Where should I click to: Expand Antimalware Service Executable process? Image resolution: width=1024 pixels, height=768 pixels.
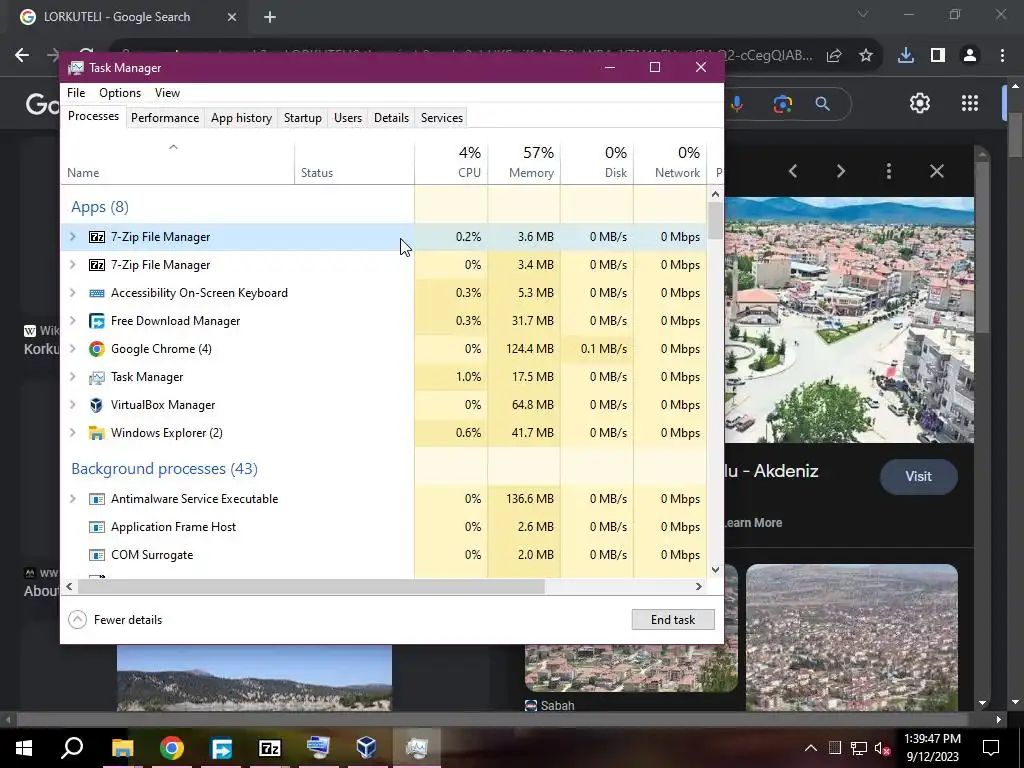coord(72,499)
